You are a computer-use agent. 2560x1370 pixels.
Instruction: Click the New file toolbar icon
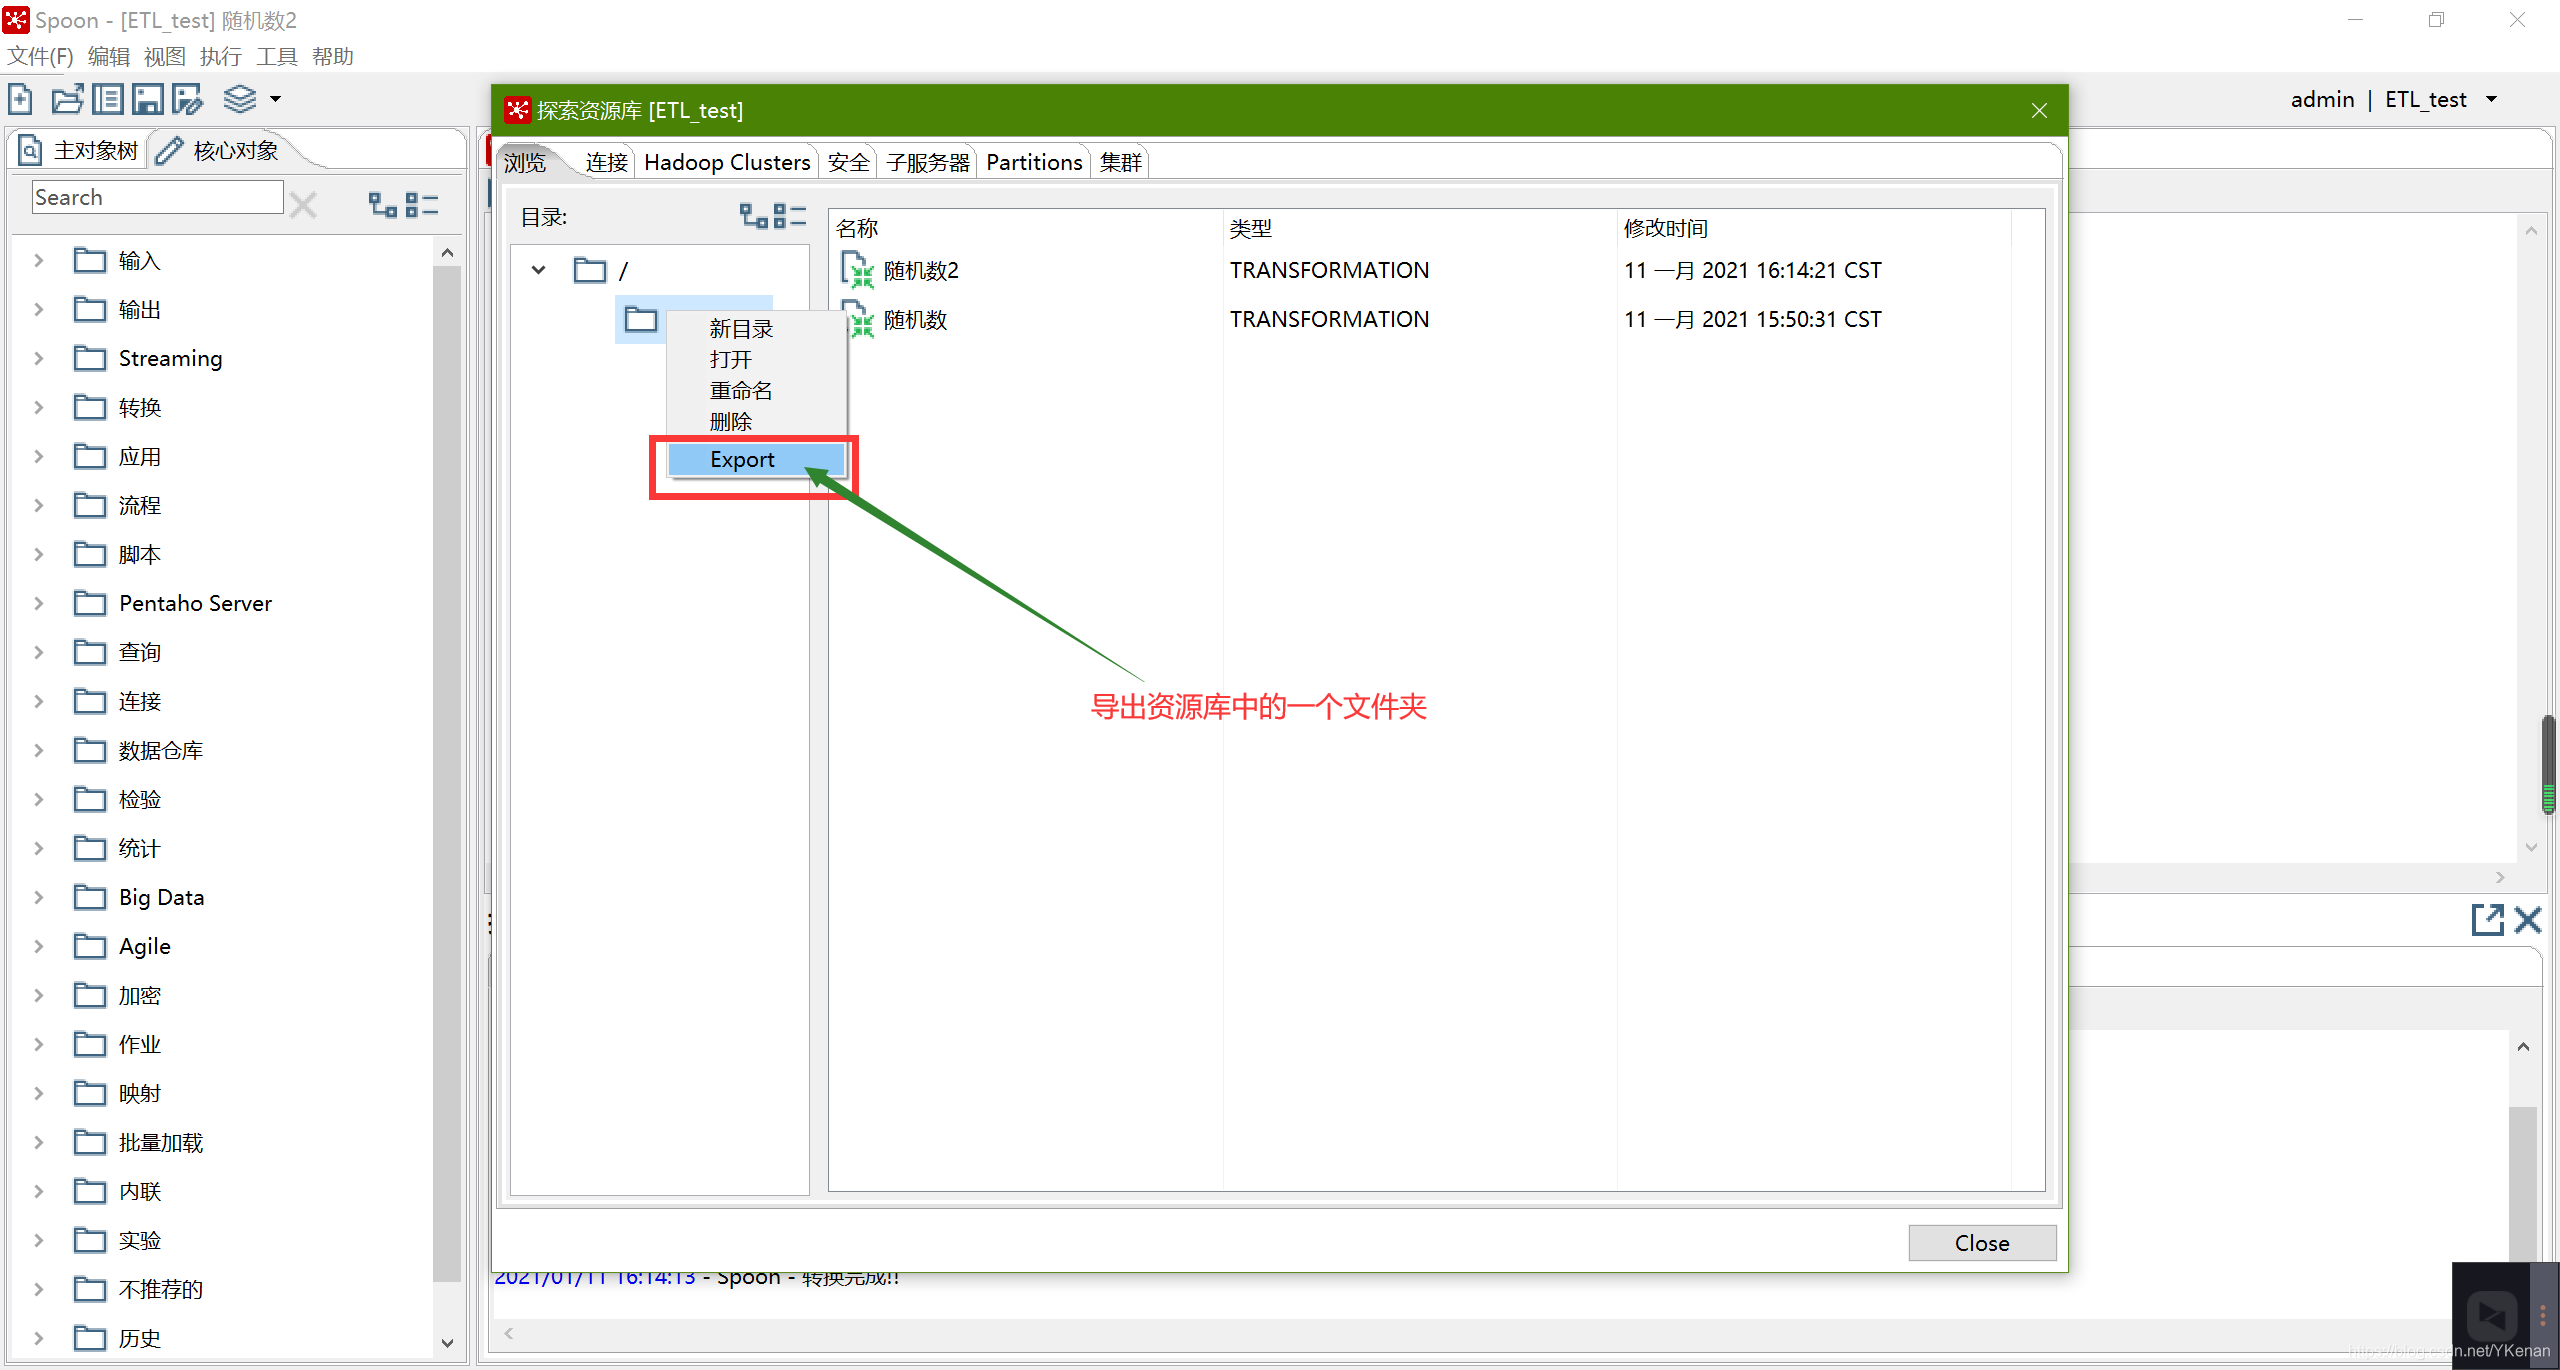pyautogui.click(x=21, y=99)
